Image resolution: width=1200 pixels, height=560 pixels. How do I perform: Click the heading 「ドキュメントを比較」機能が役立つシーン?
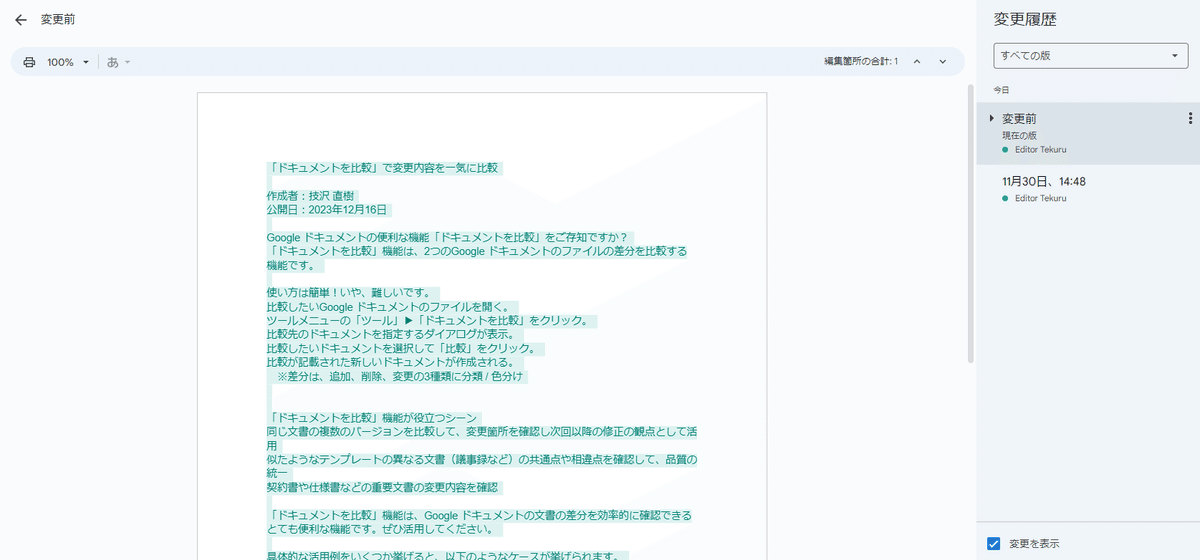(374, 417)
